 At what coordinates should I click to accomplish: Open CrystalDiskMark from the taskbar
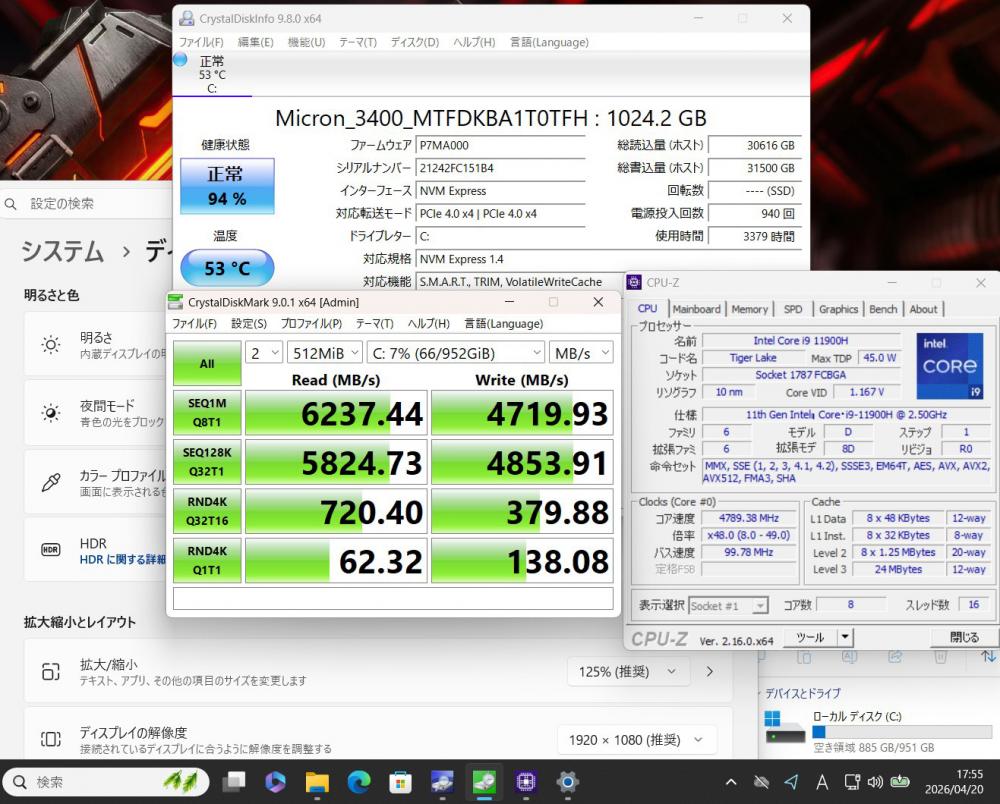coord(485,782)
